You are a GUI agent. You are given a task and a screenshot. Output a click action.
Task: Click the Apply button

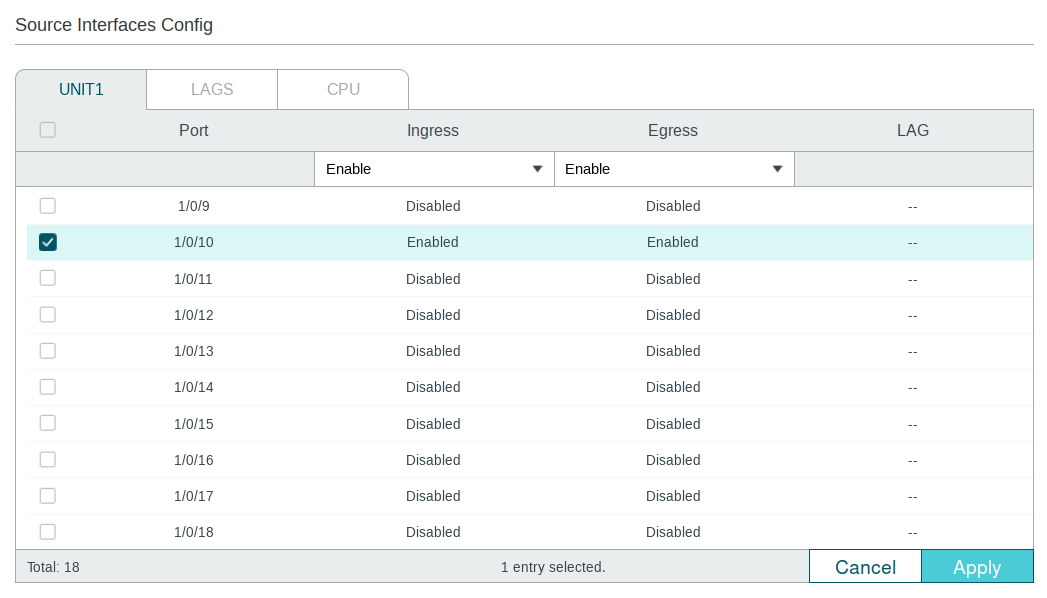tap(977, 567)
